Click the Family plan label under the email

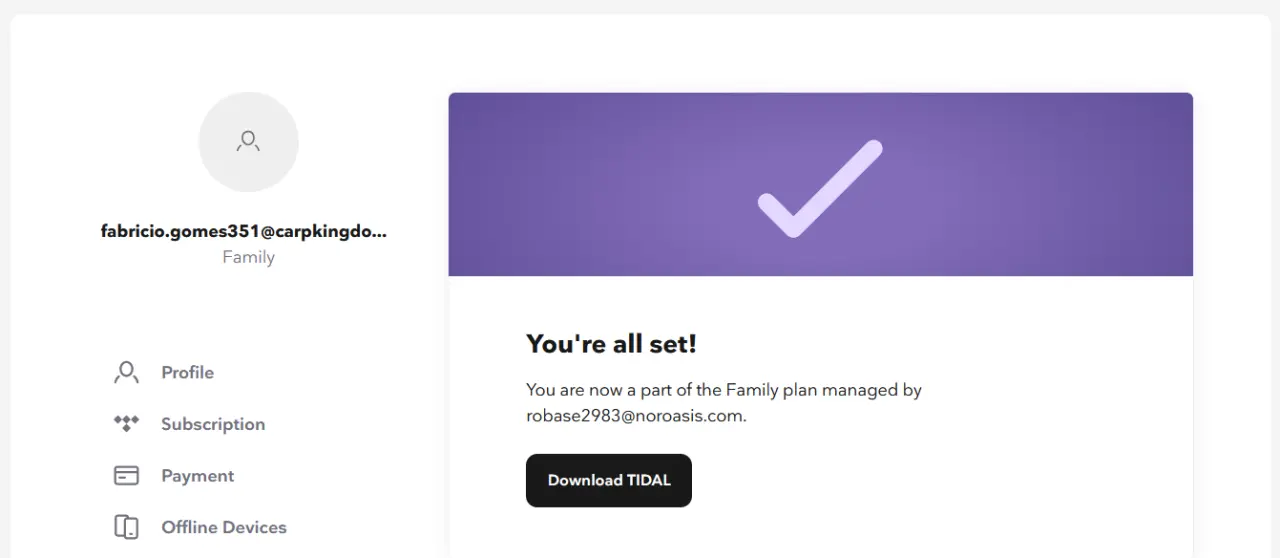248,257
